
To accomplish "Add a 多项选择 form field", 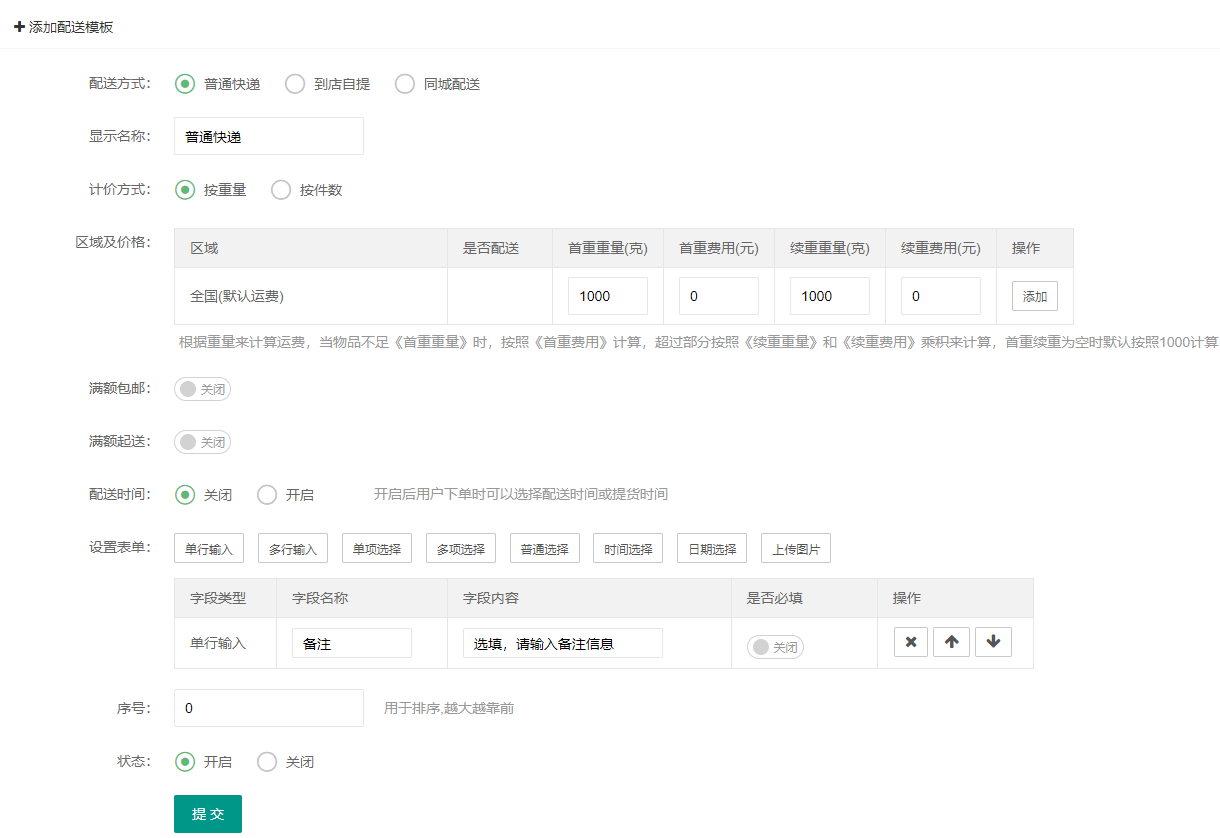I will click(x=460, y=549).
